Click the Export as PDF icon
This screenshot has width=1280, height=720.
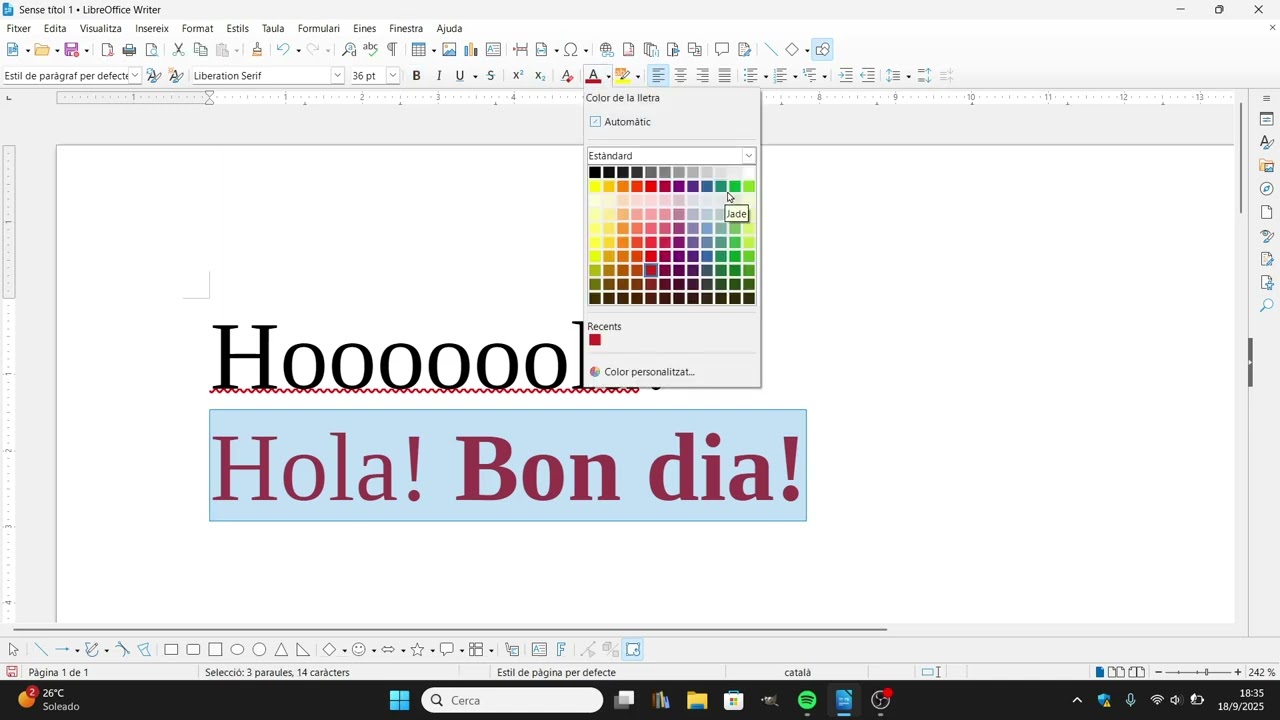(107, 50)
